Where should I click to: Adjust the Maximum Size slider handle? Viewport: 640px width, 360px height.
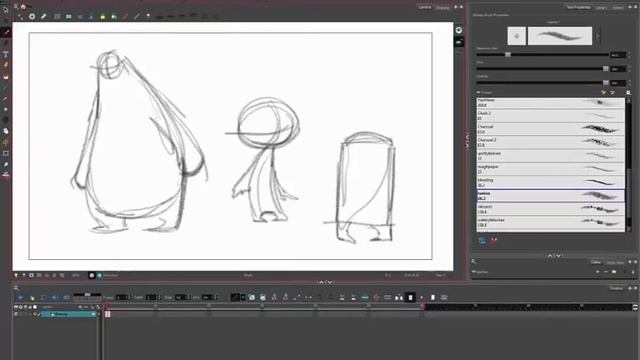point(508,54)
